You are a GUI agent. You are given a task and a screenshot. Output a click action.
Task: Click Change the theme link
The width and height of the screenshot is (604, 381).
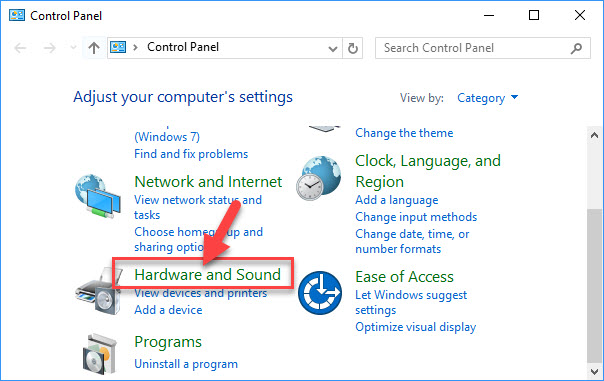click(x=404, y=133)
